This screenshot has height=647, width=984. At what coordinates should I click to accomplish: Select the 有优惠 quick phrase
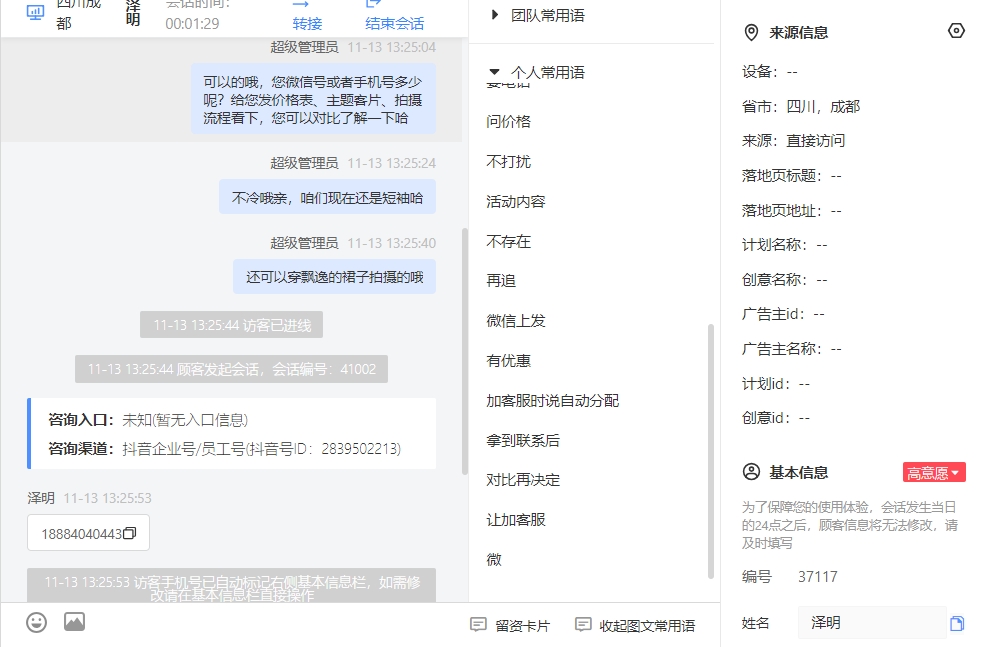click(x=508, y=361)
